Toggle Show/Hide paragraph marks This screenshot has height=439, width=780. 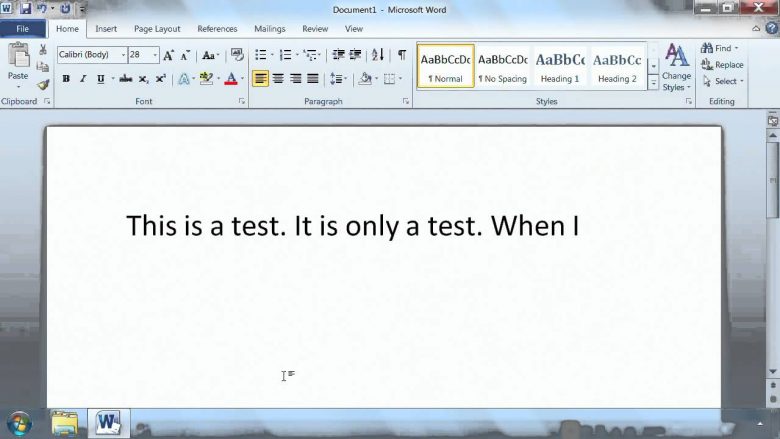(x=401, y=55)
